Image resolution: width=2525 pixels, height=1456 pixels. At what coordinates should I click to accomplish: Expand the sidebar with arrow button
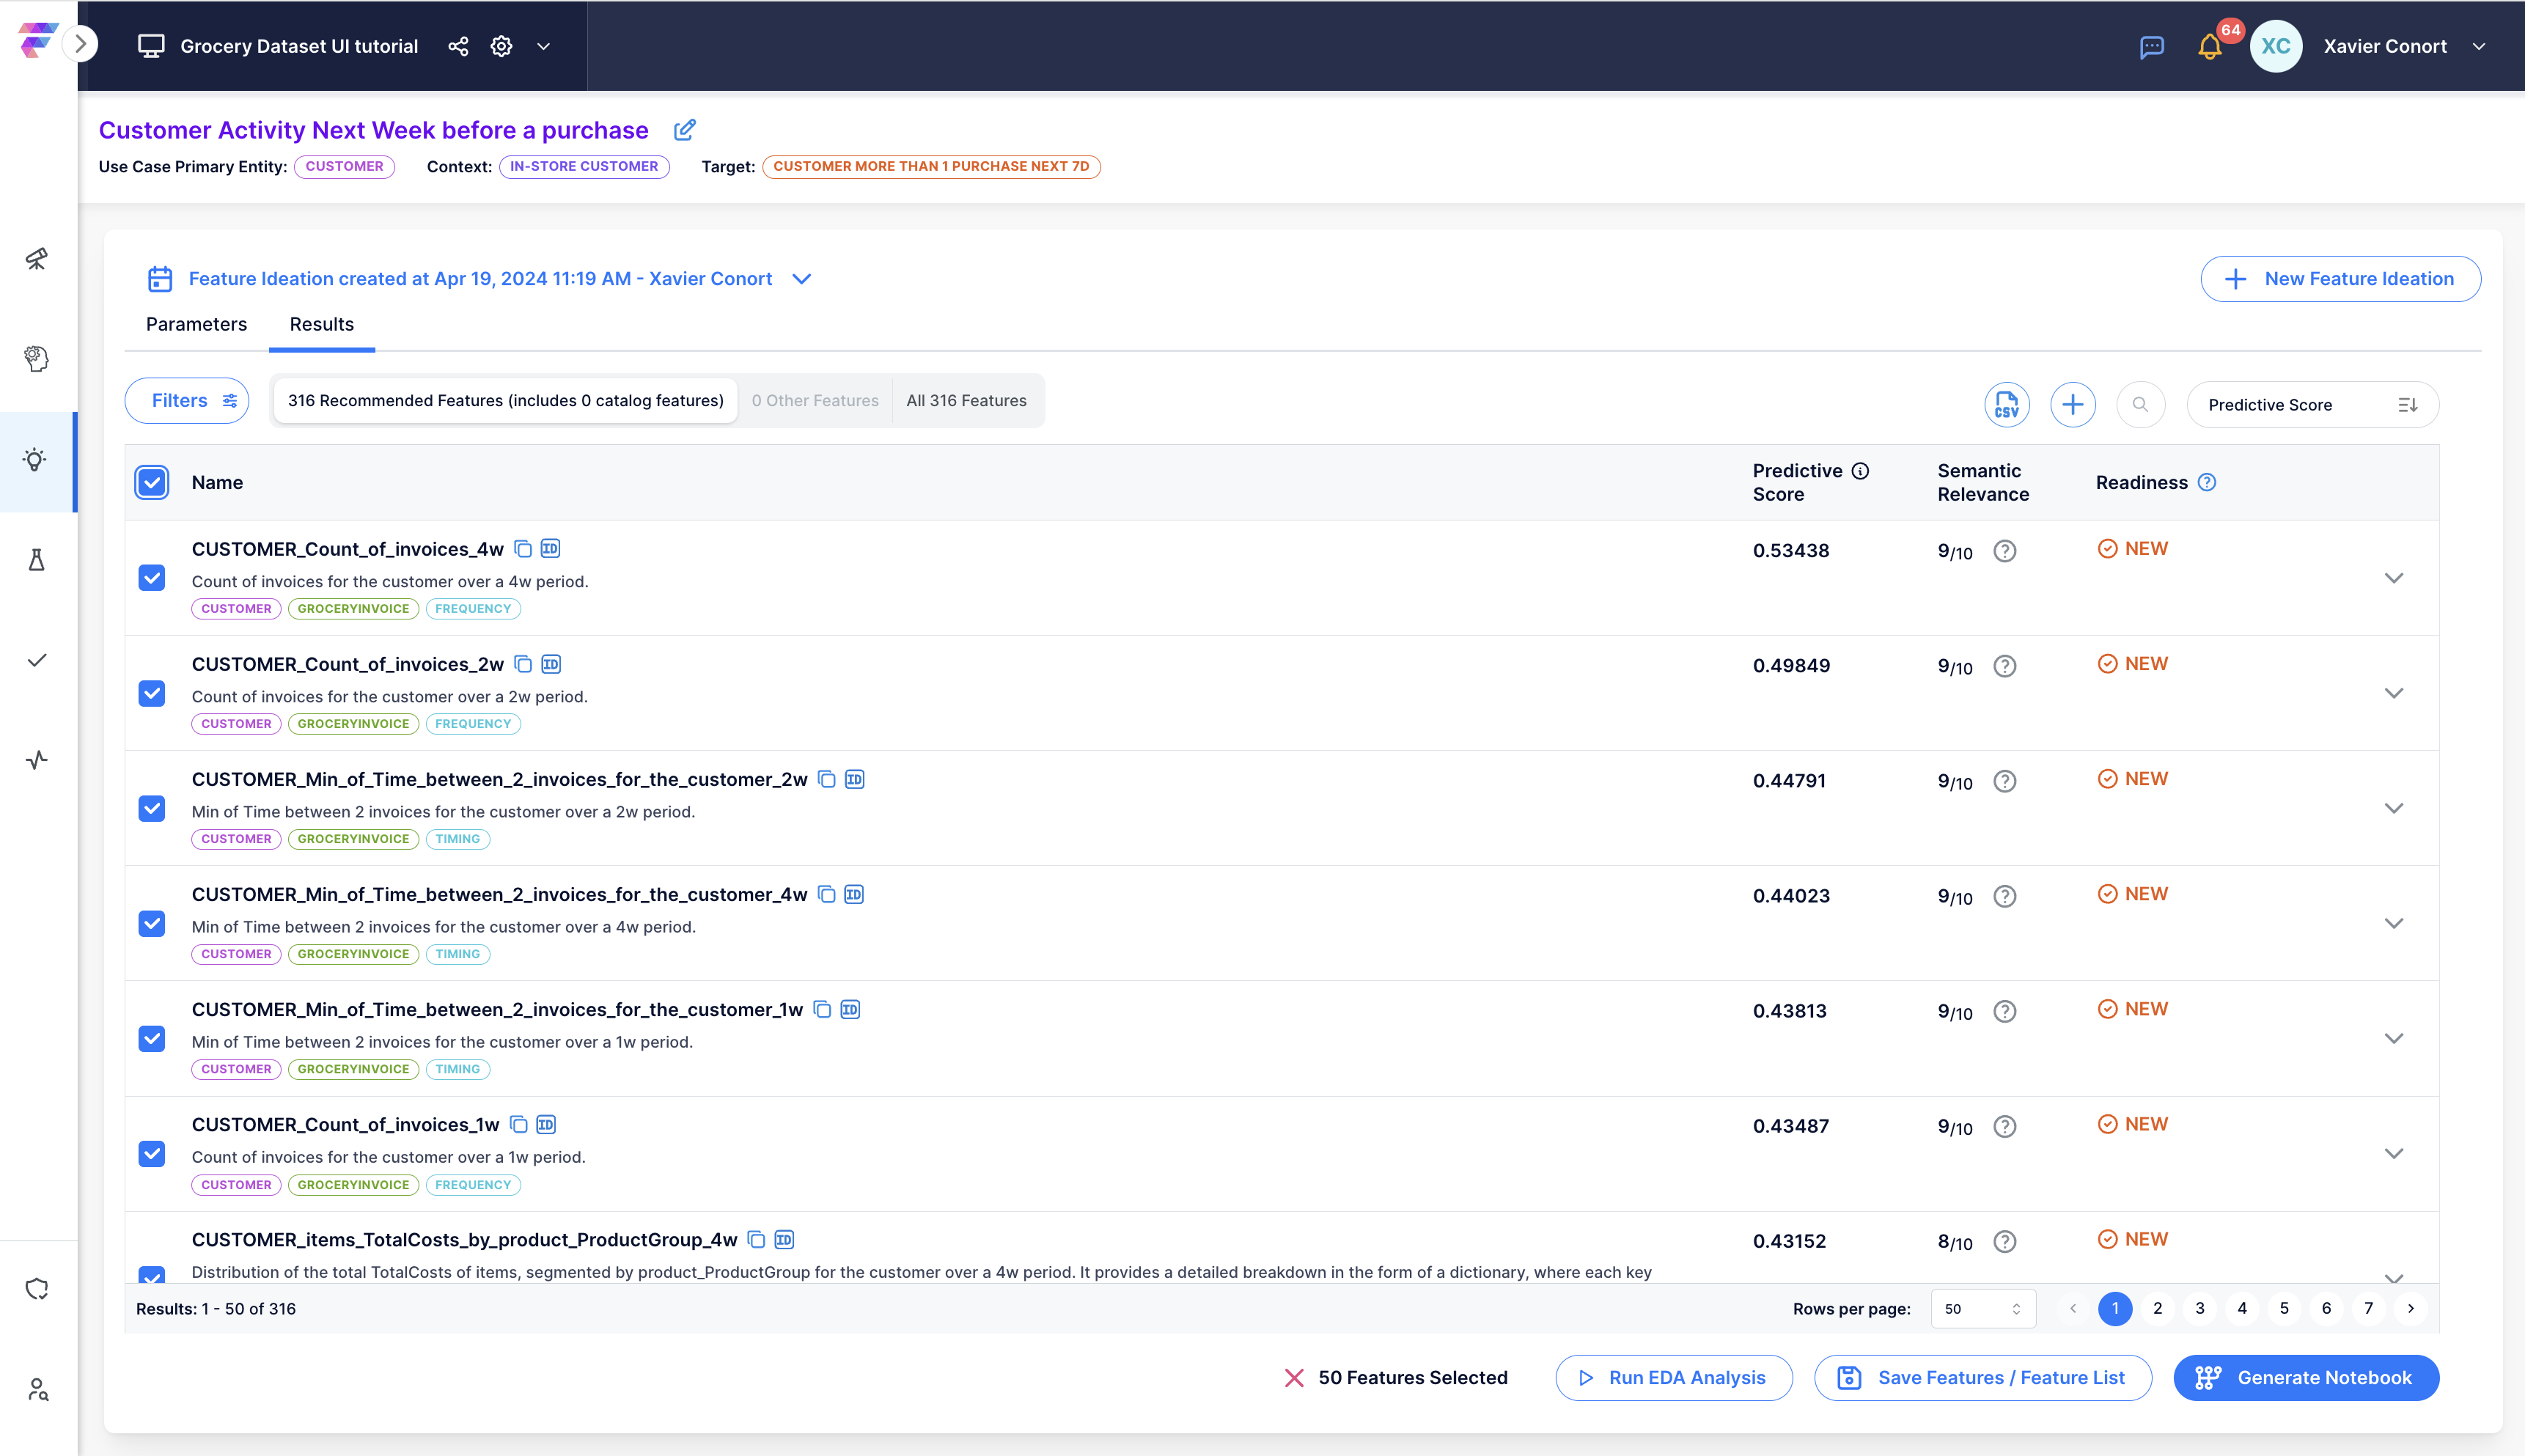point(80,44)
